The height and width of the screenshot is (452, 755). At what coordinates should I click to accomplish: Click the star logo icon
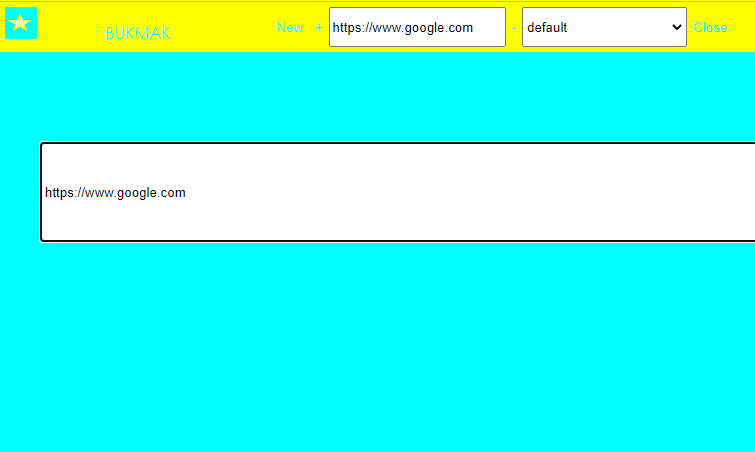20,22
